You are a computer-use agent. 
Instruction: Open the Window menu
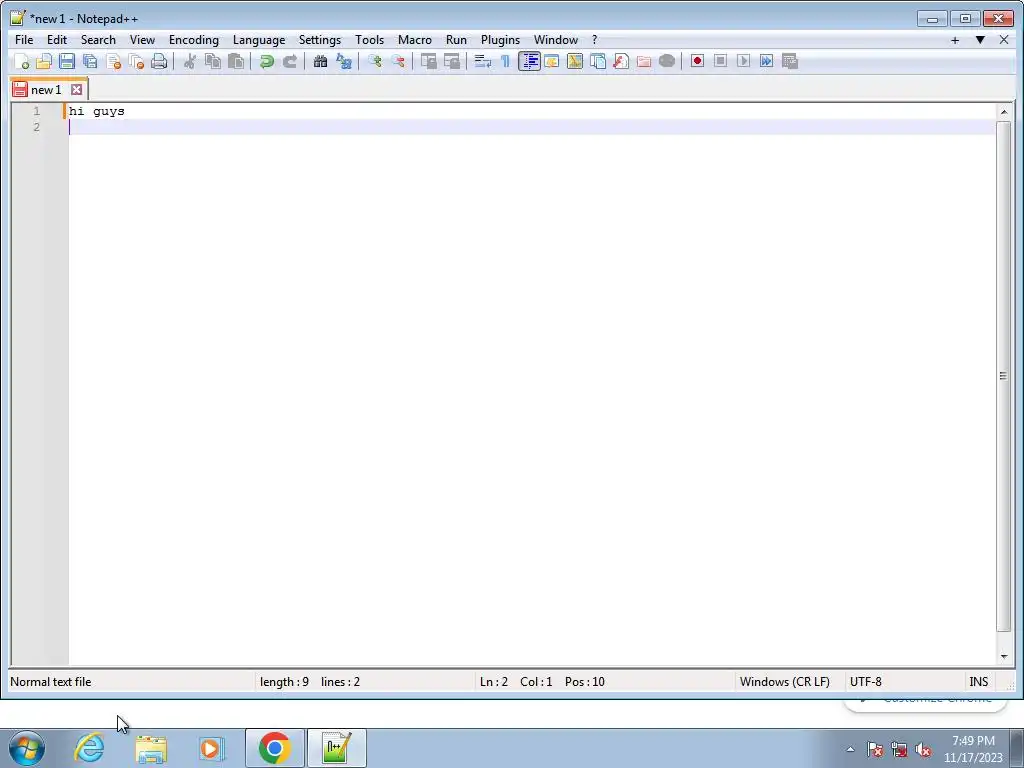(x=556, y=40)
